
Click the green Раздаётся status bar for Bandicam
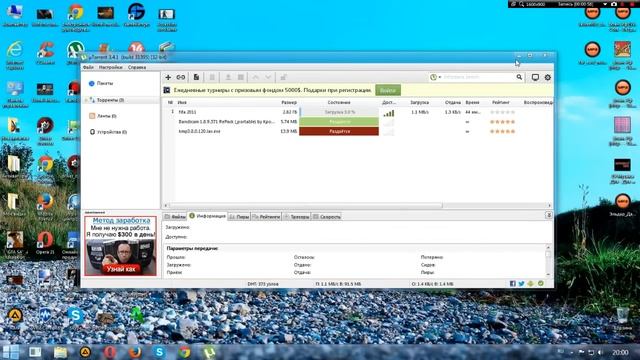pyautogui.click(x=339, y=122)
